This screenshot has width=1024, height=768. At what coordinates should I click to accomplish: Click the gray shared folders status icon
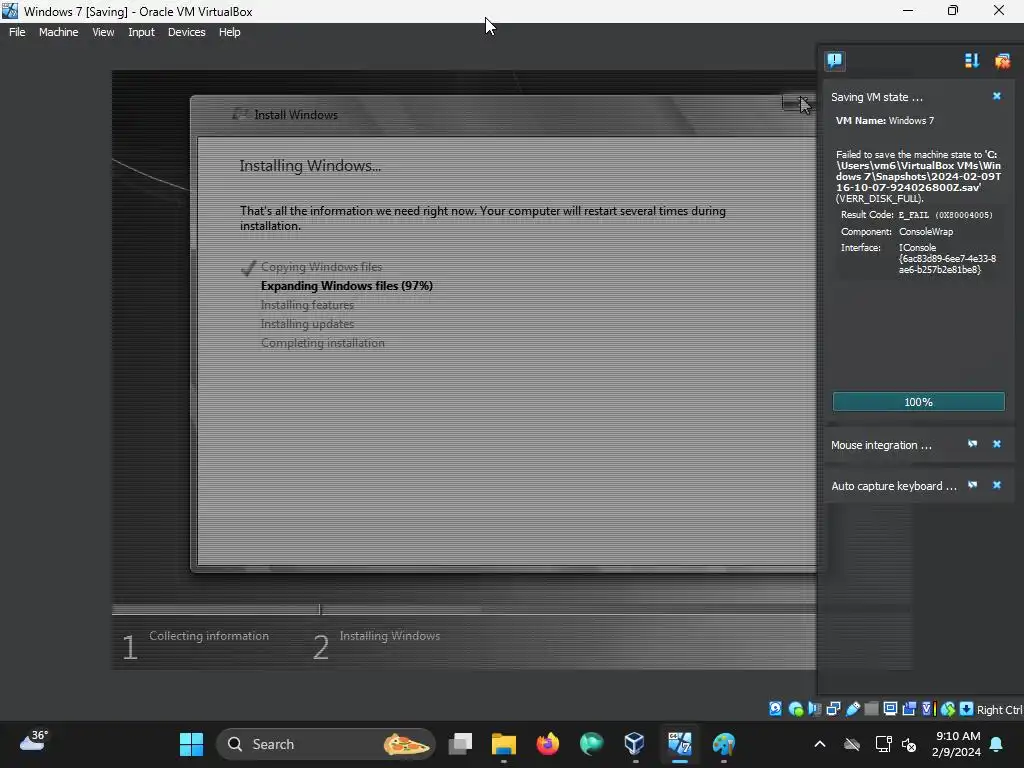pos(871,709)
